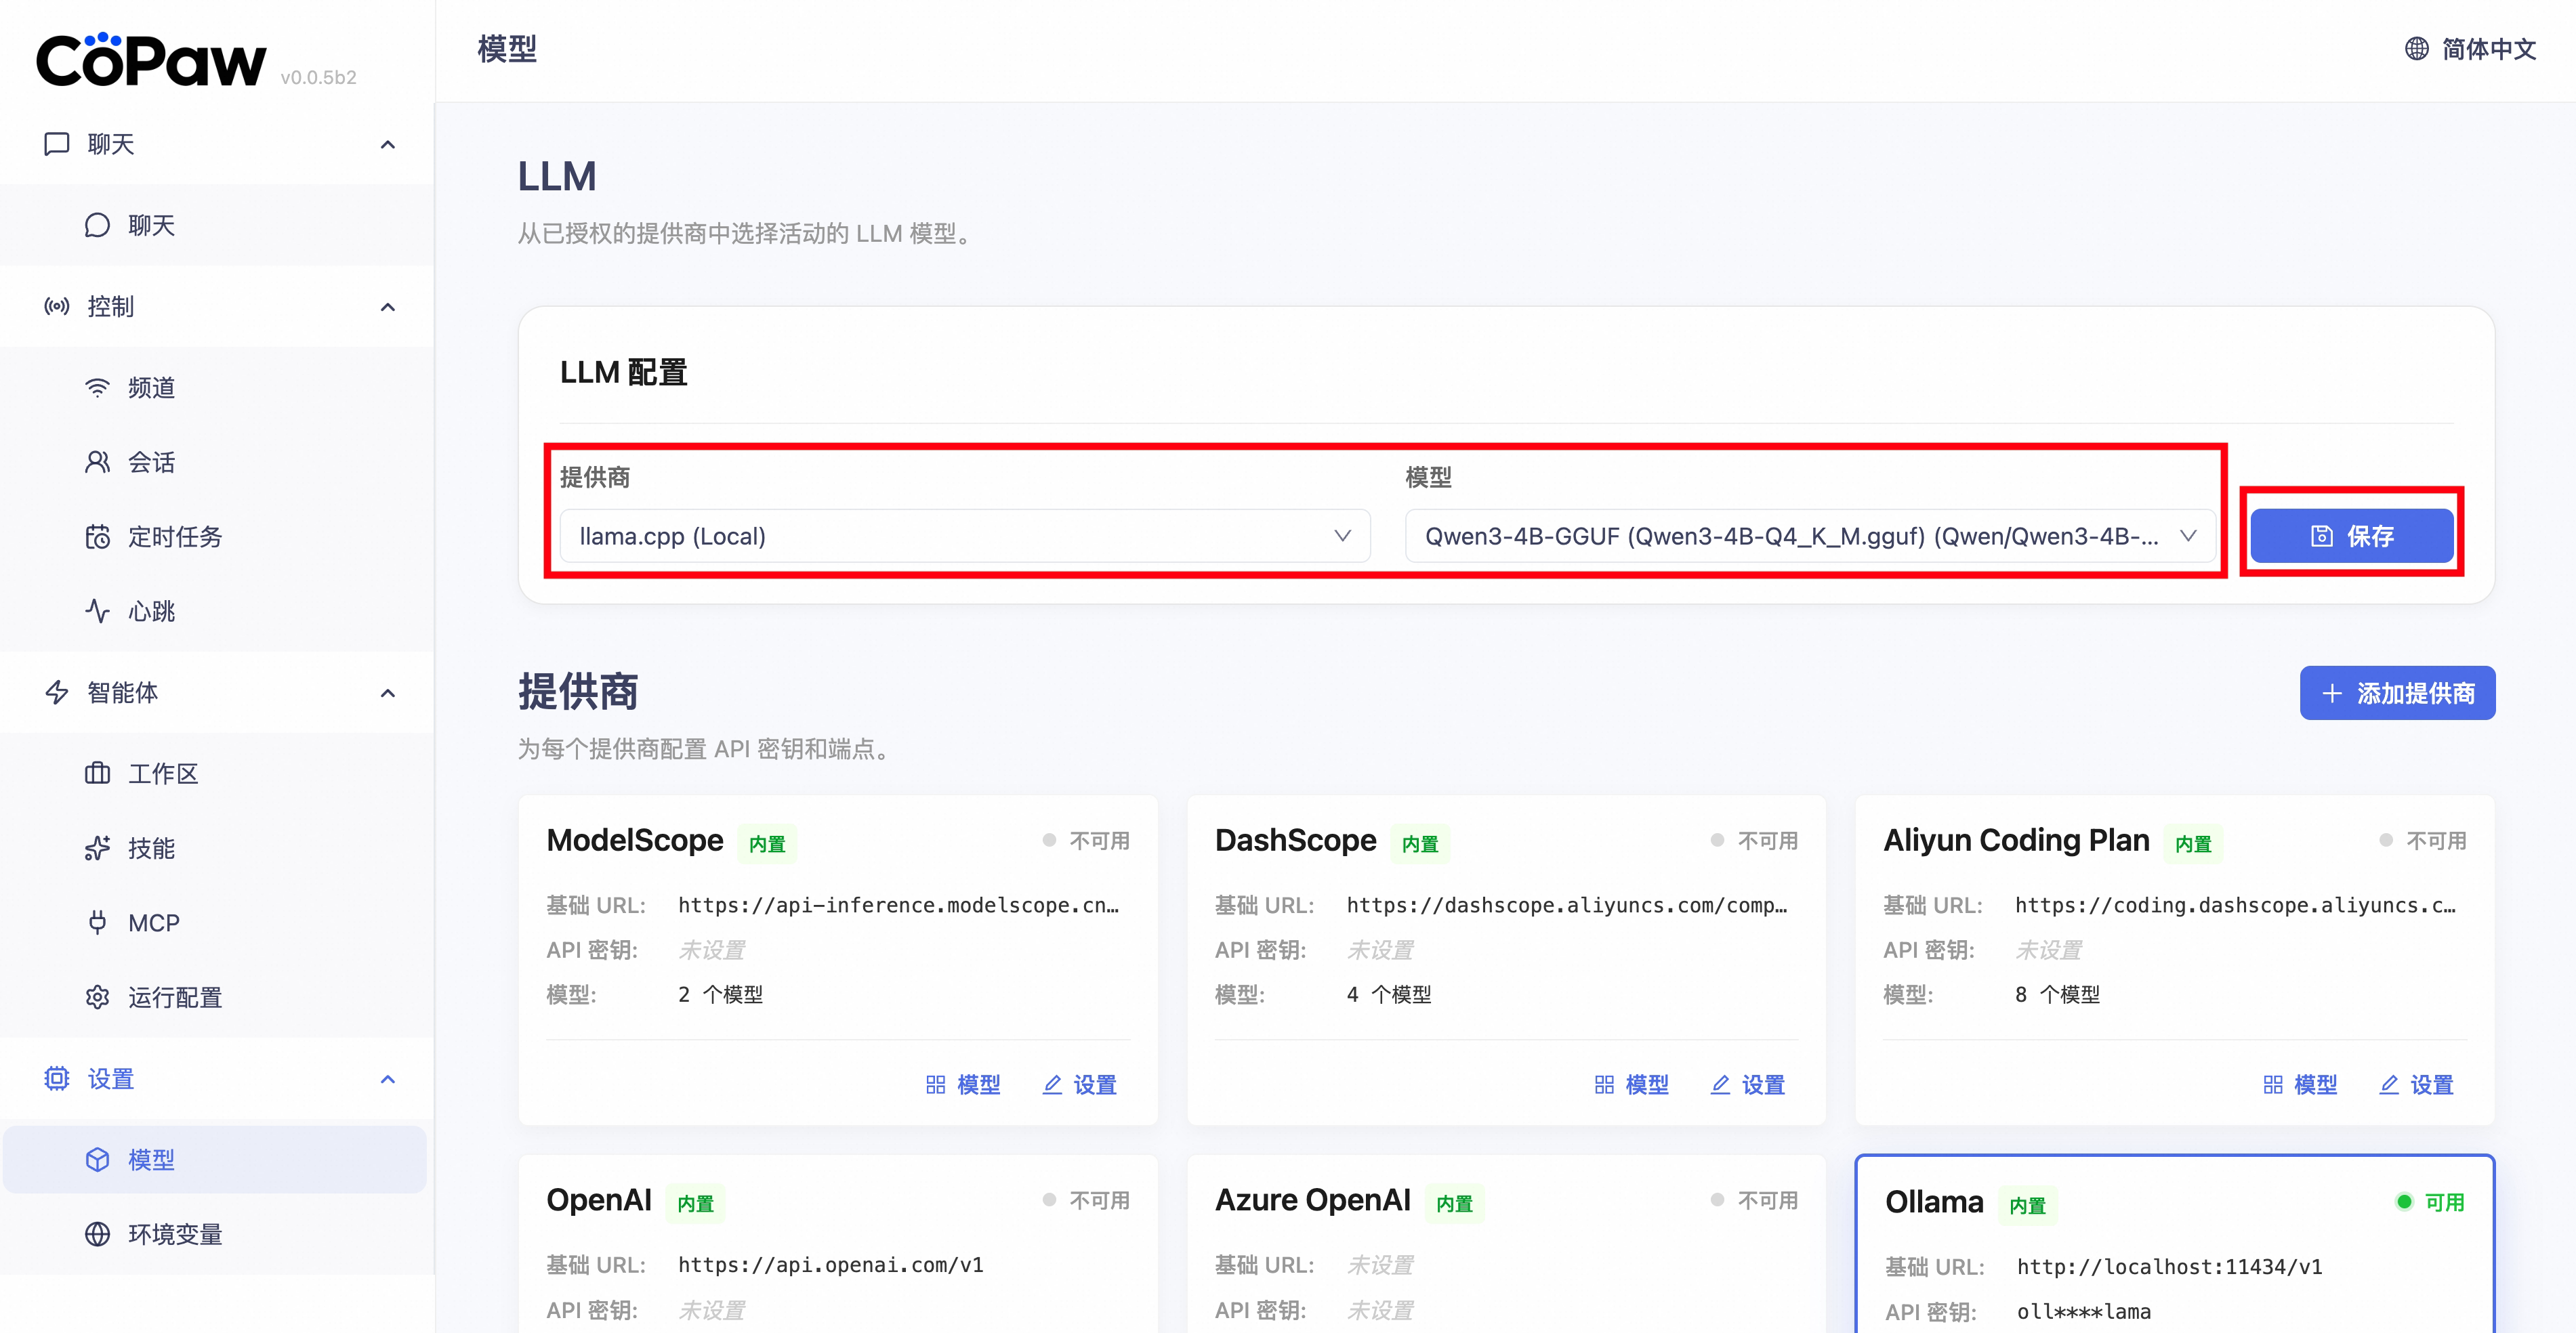This screenshot has width=2576, height=1333.
Task: Select the 聊天 chat sub-item
Action: coord(150,225)
